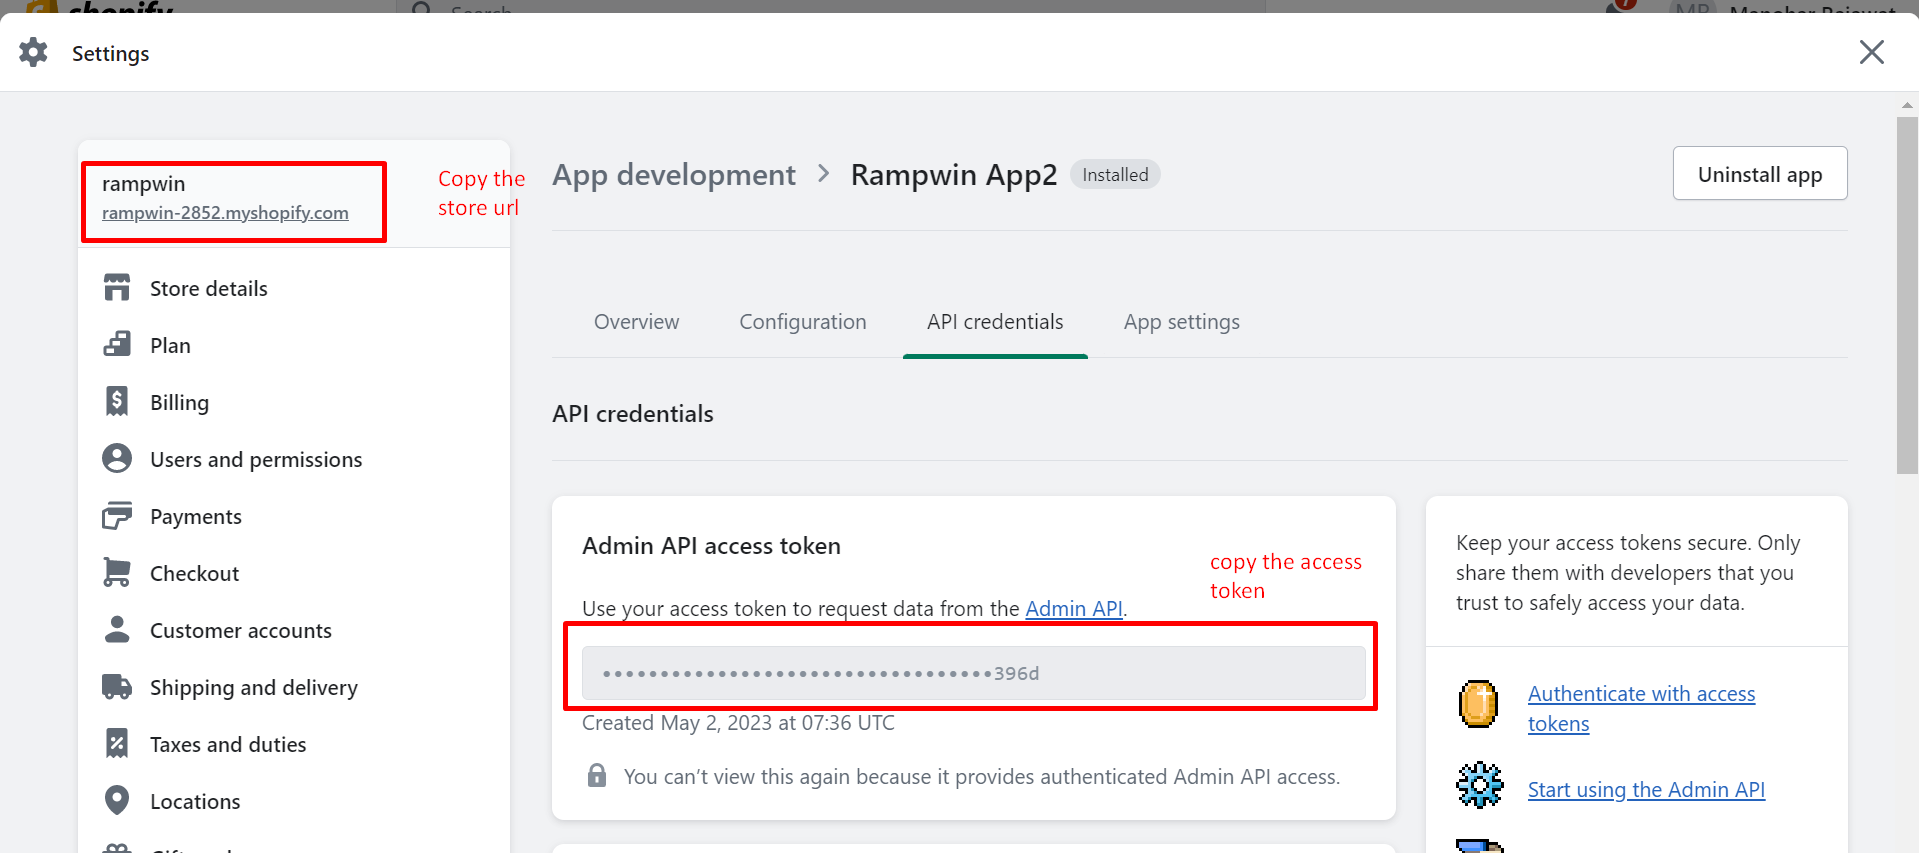Click the Customer accounts person icon

pos(117,630)
